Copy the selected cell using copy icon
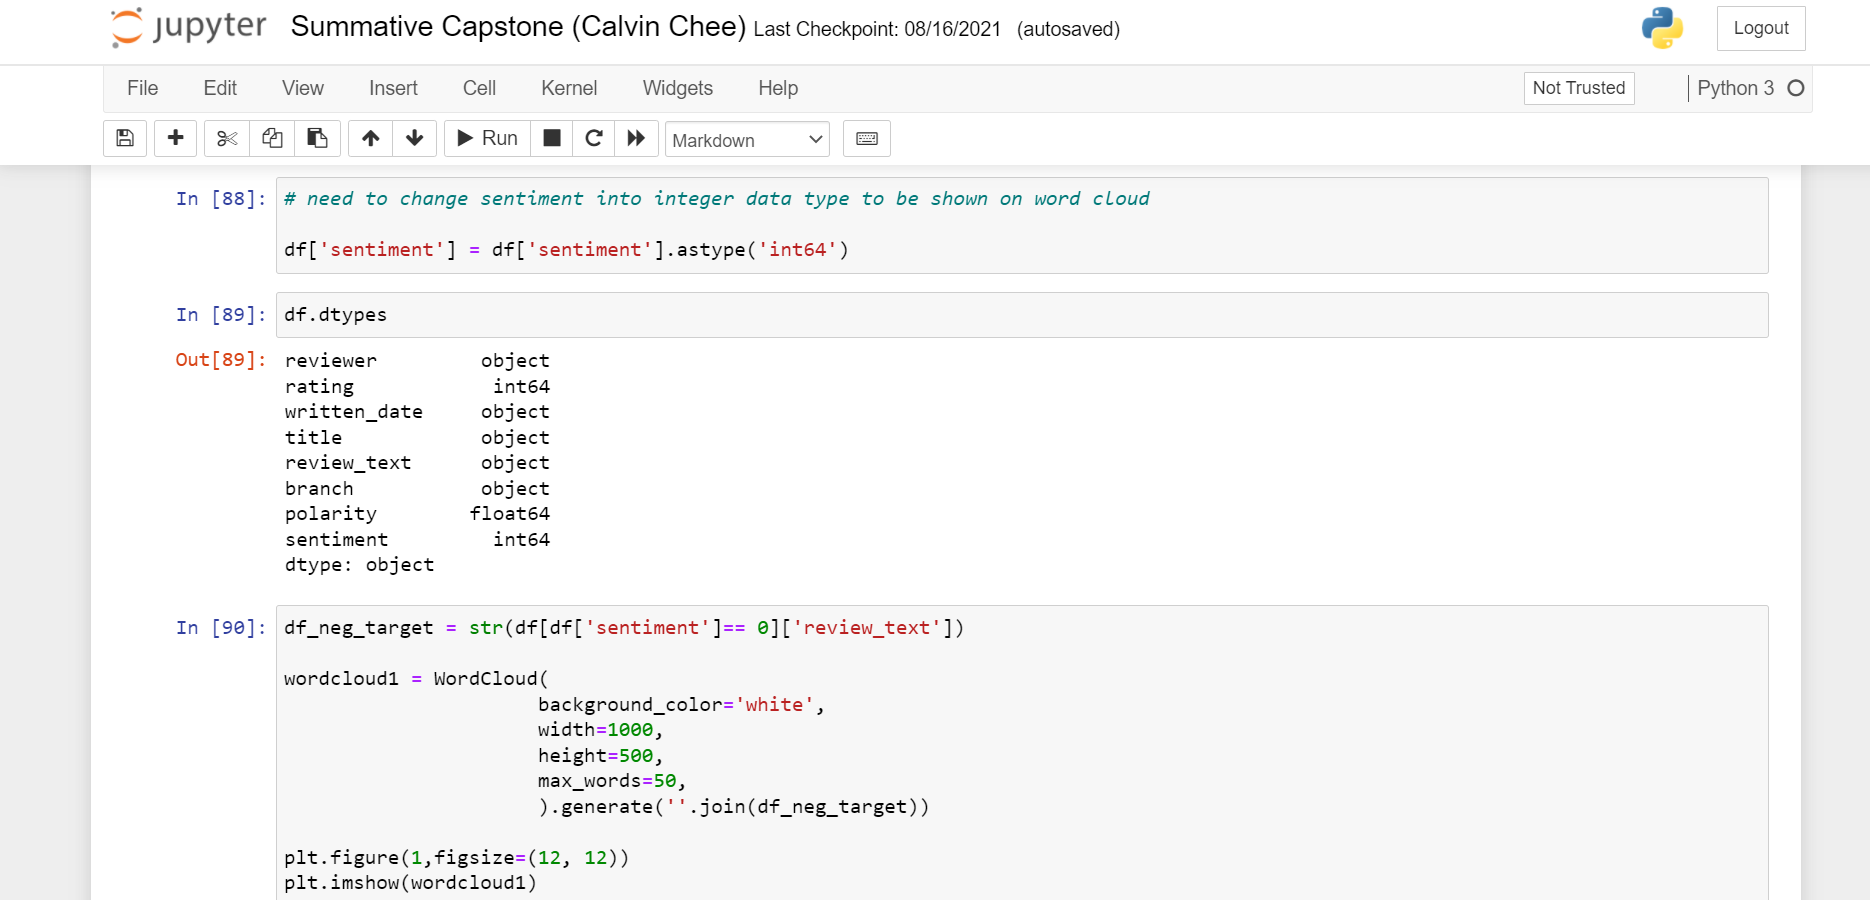1870x900 pixels. (x=271, y=138)
